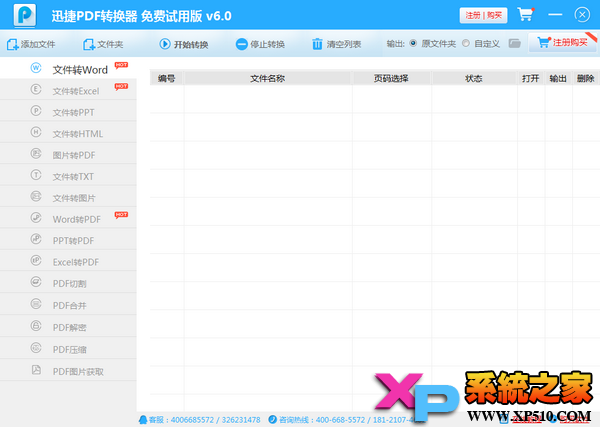Click the 输出 column header
This screenshot has height=427, width=600.
pos(558,78)
